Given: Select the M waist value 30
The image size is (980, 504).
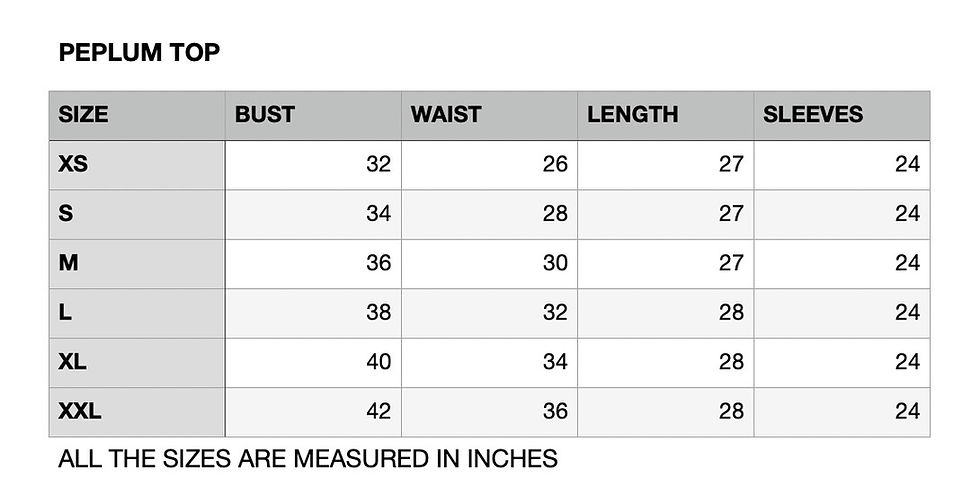Looking at the screenshot, I should [x=555, y=263].
